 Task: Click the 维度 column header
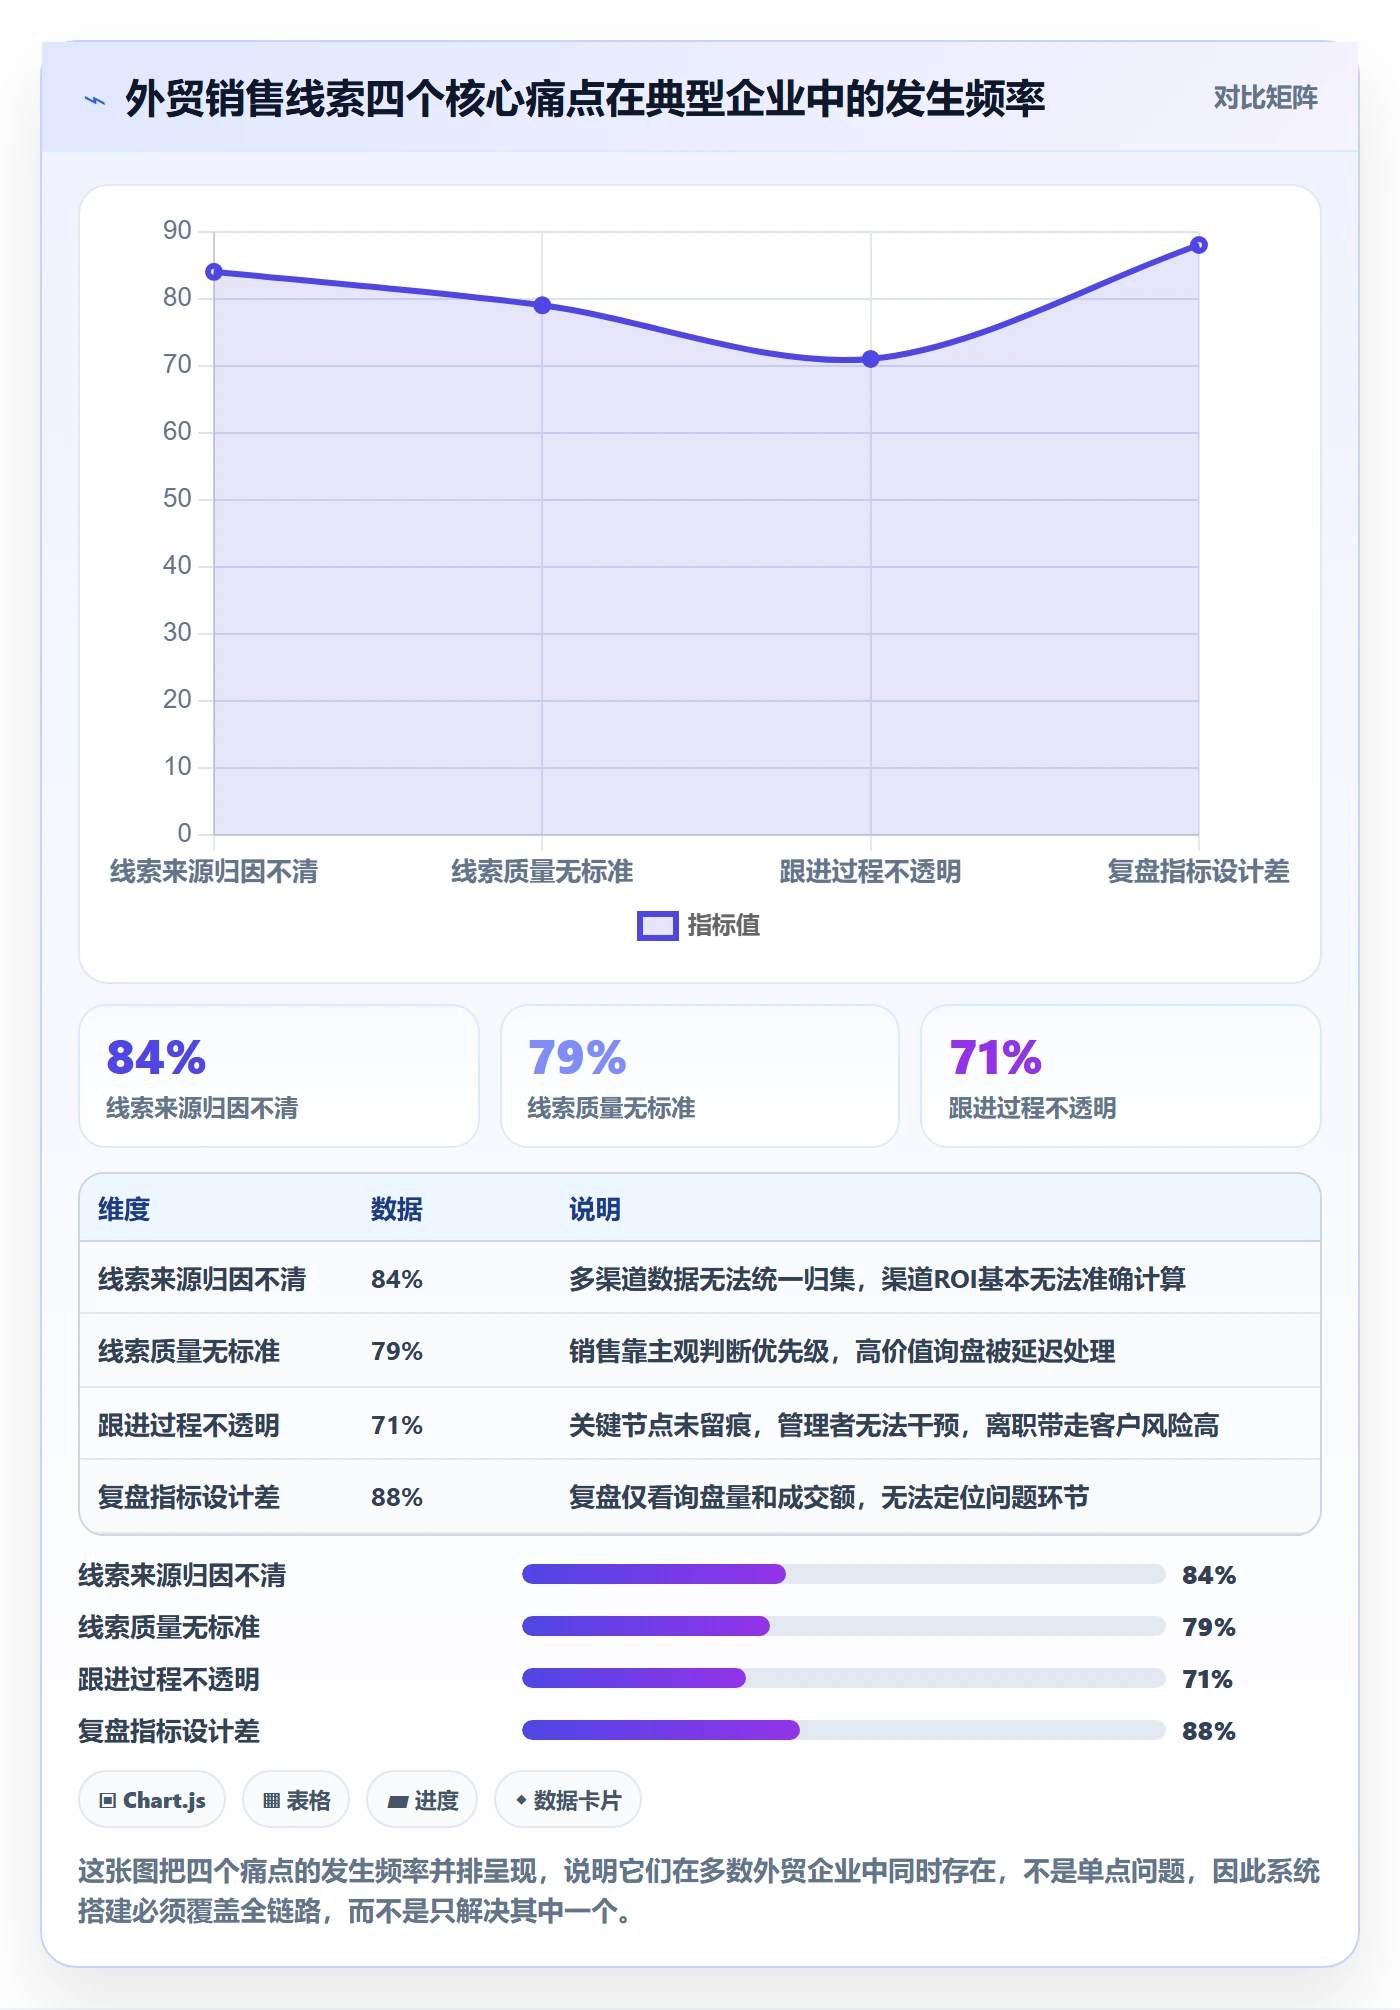click(x=124, y=1210)
